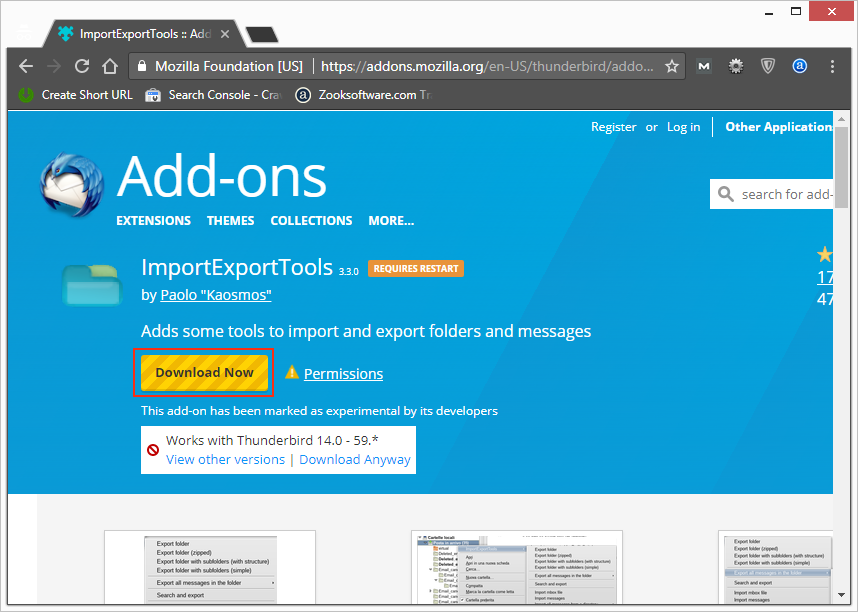Open the middle screenshot thumbnail with folder tree

point(517,567)
